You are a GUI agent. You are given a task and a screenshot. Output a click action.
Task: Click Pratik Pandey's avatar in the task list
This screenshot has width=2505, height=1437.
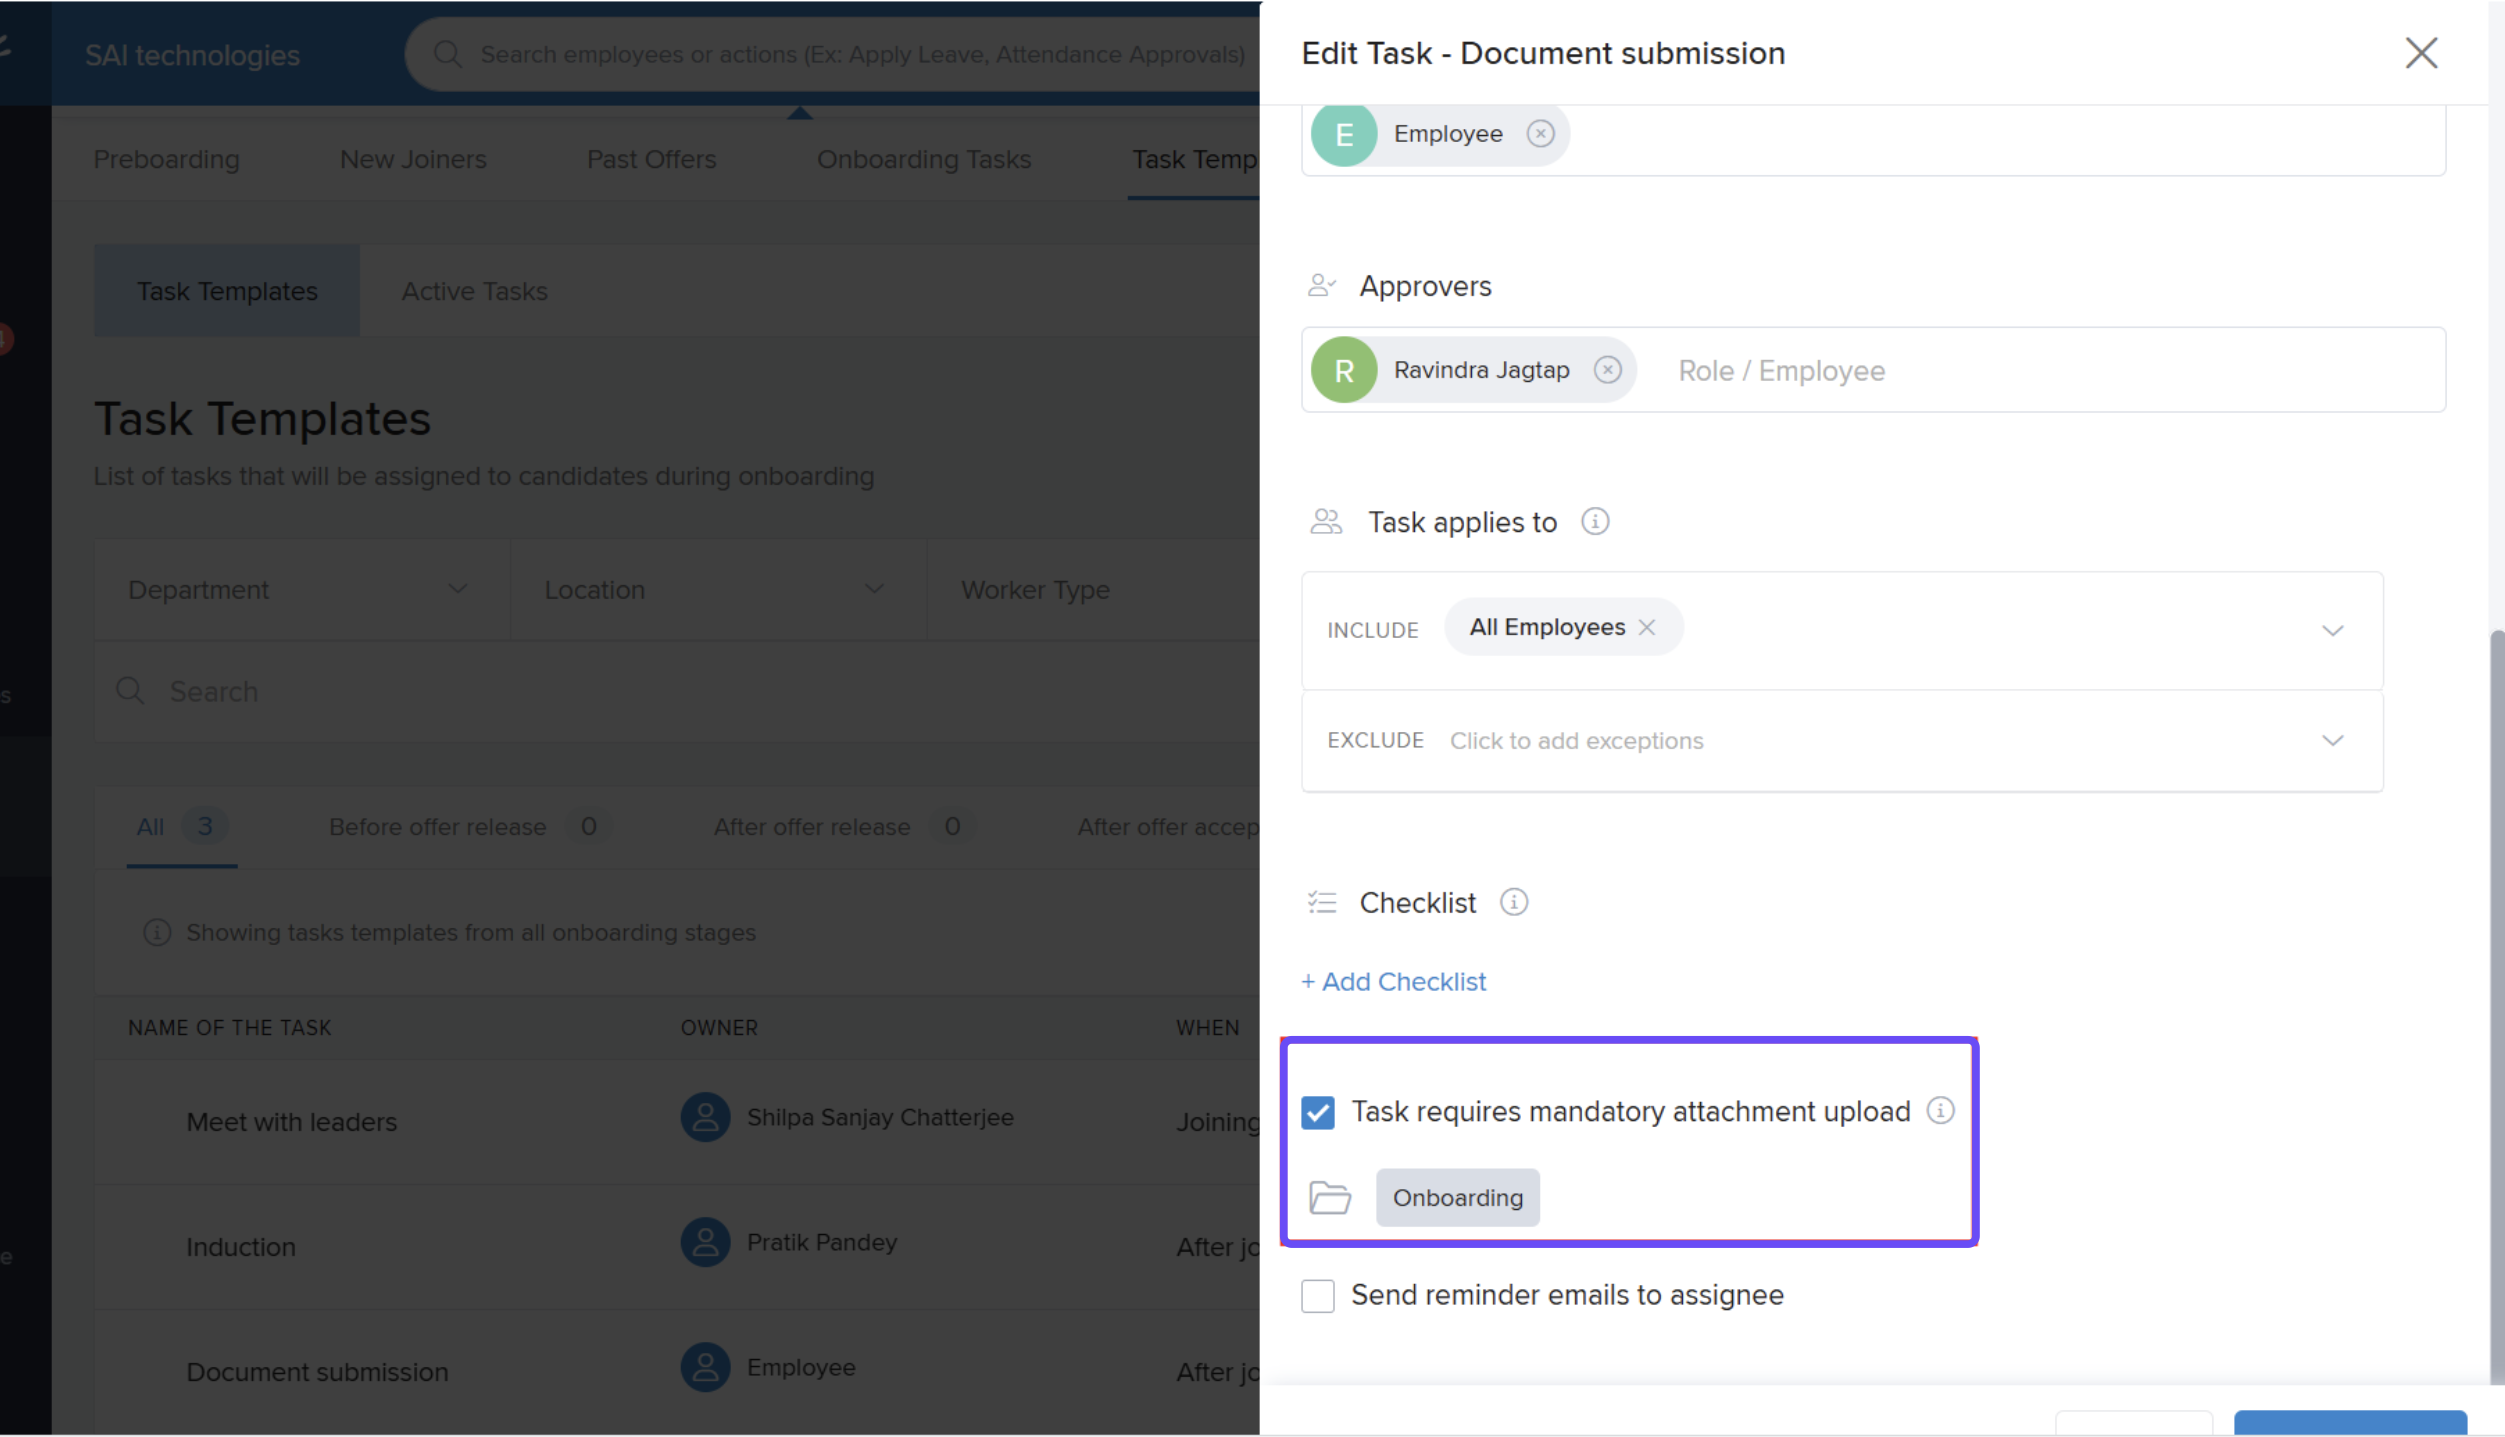tap(705, 1242)
